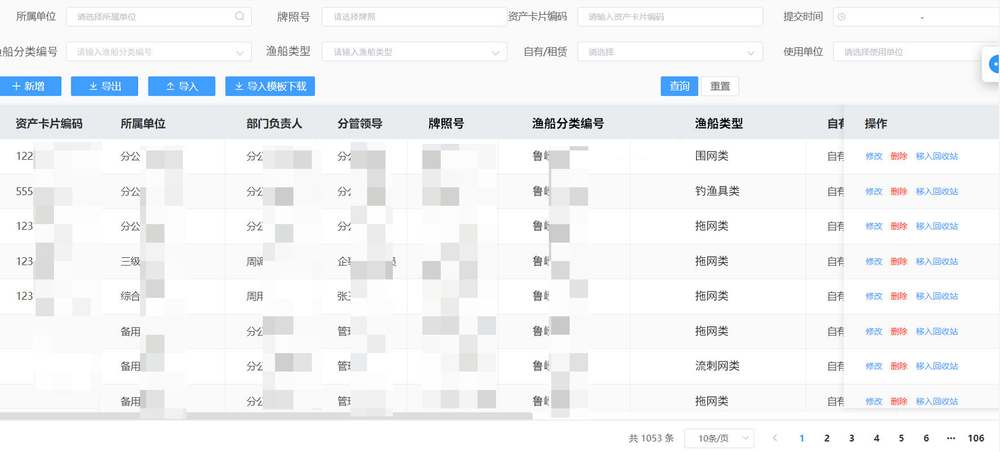Click 移入回收站 in the 围网类 row
This screenshot has height=452, width=1000.
[x=937, y=156]
